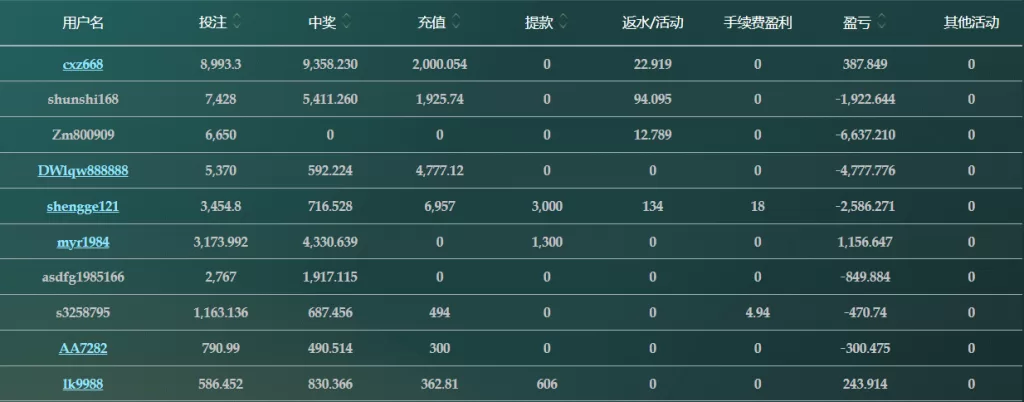The height and width of the screenshot is (402, 1024).
Task: Sort by 盈亏 column arrows icon
Action: click(881, 23)
